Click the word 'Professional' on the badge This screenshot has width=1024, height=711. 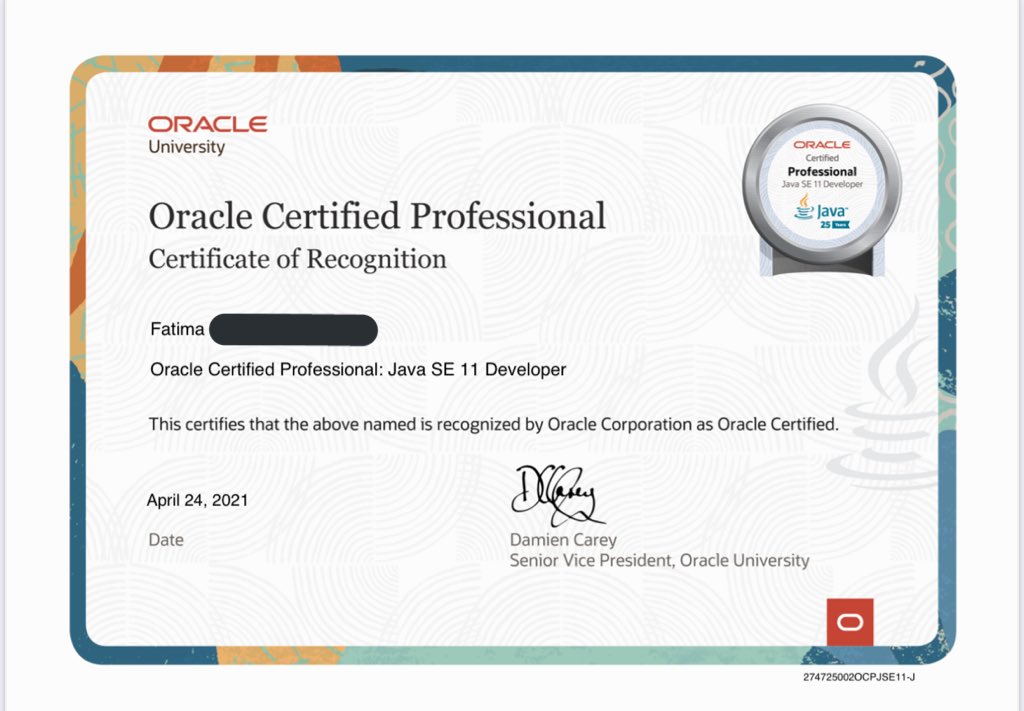[x=822, y=172]
